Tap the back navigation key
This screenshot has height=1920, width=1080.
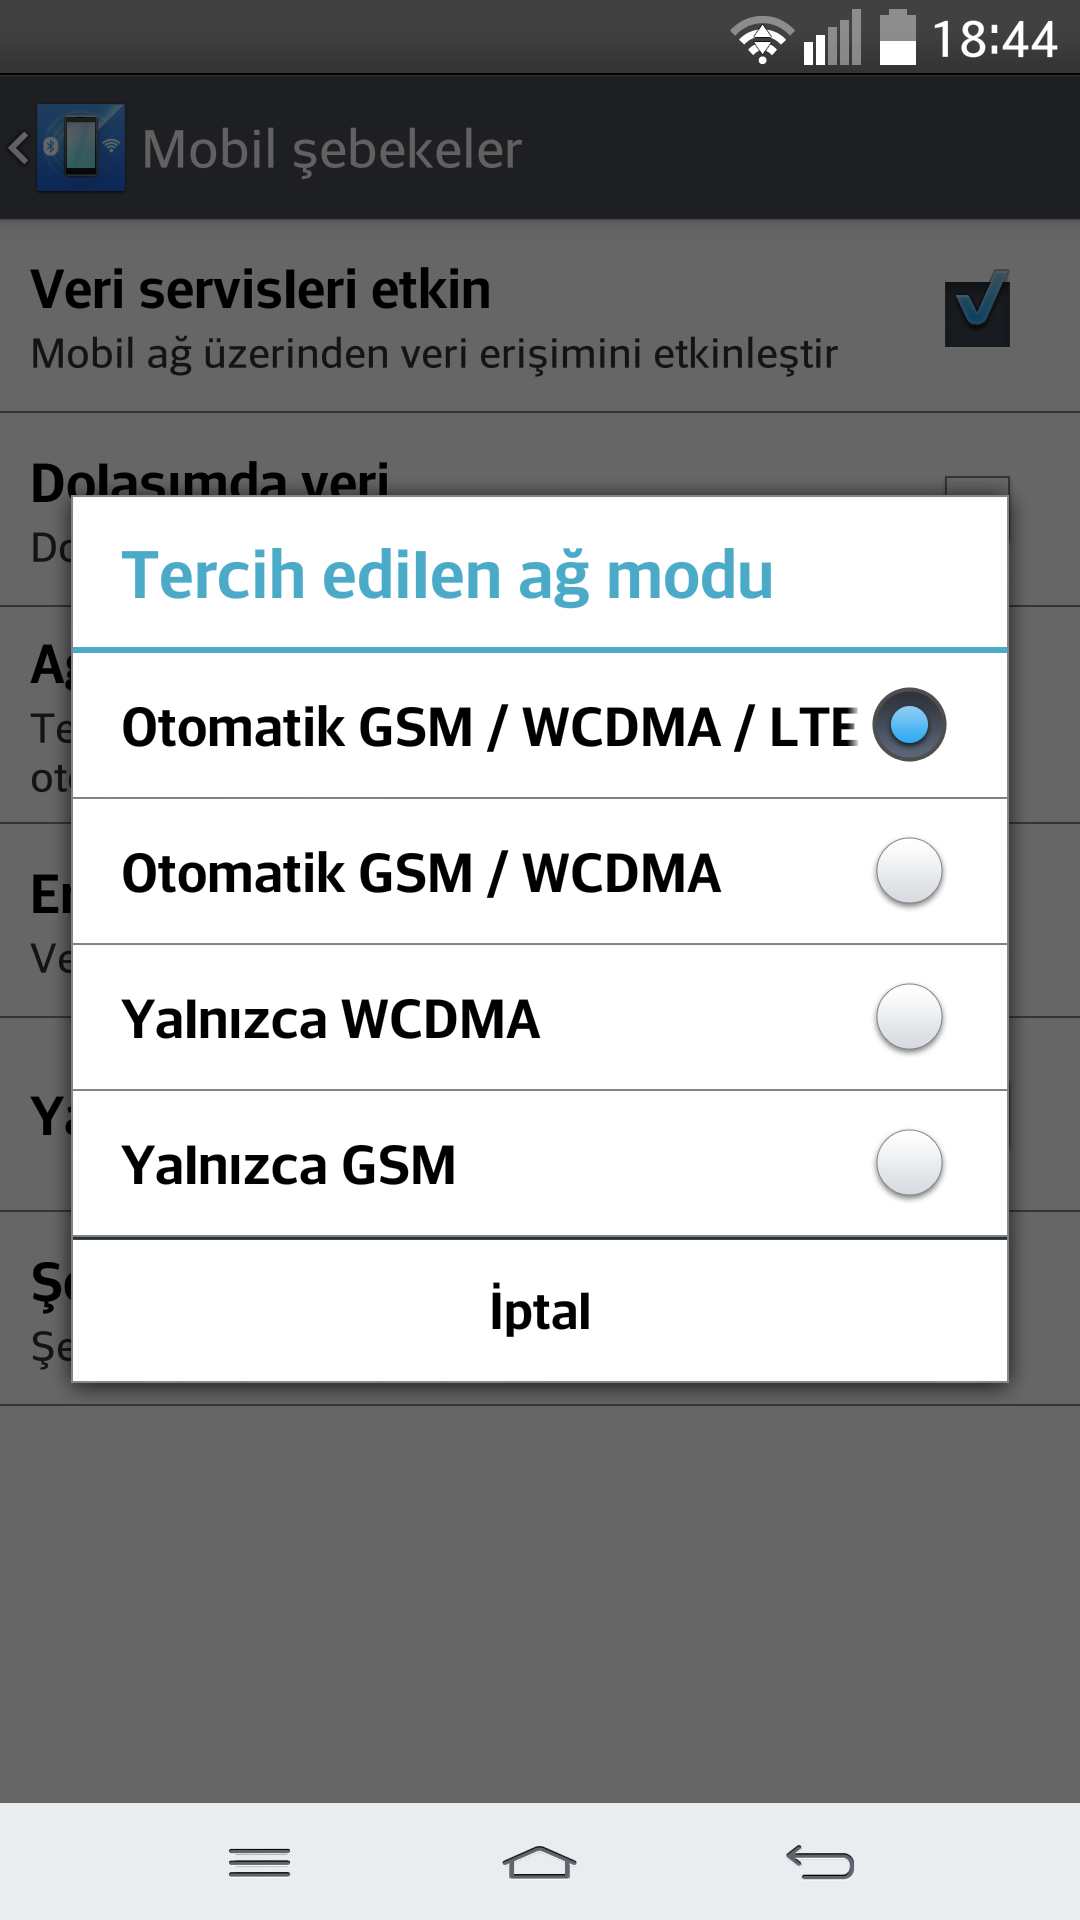click(x=820, y=1862)
